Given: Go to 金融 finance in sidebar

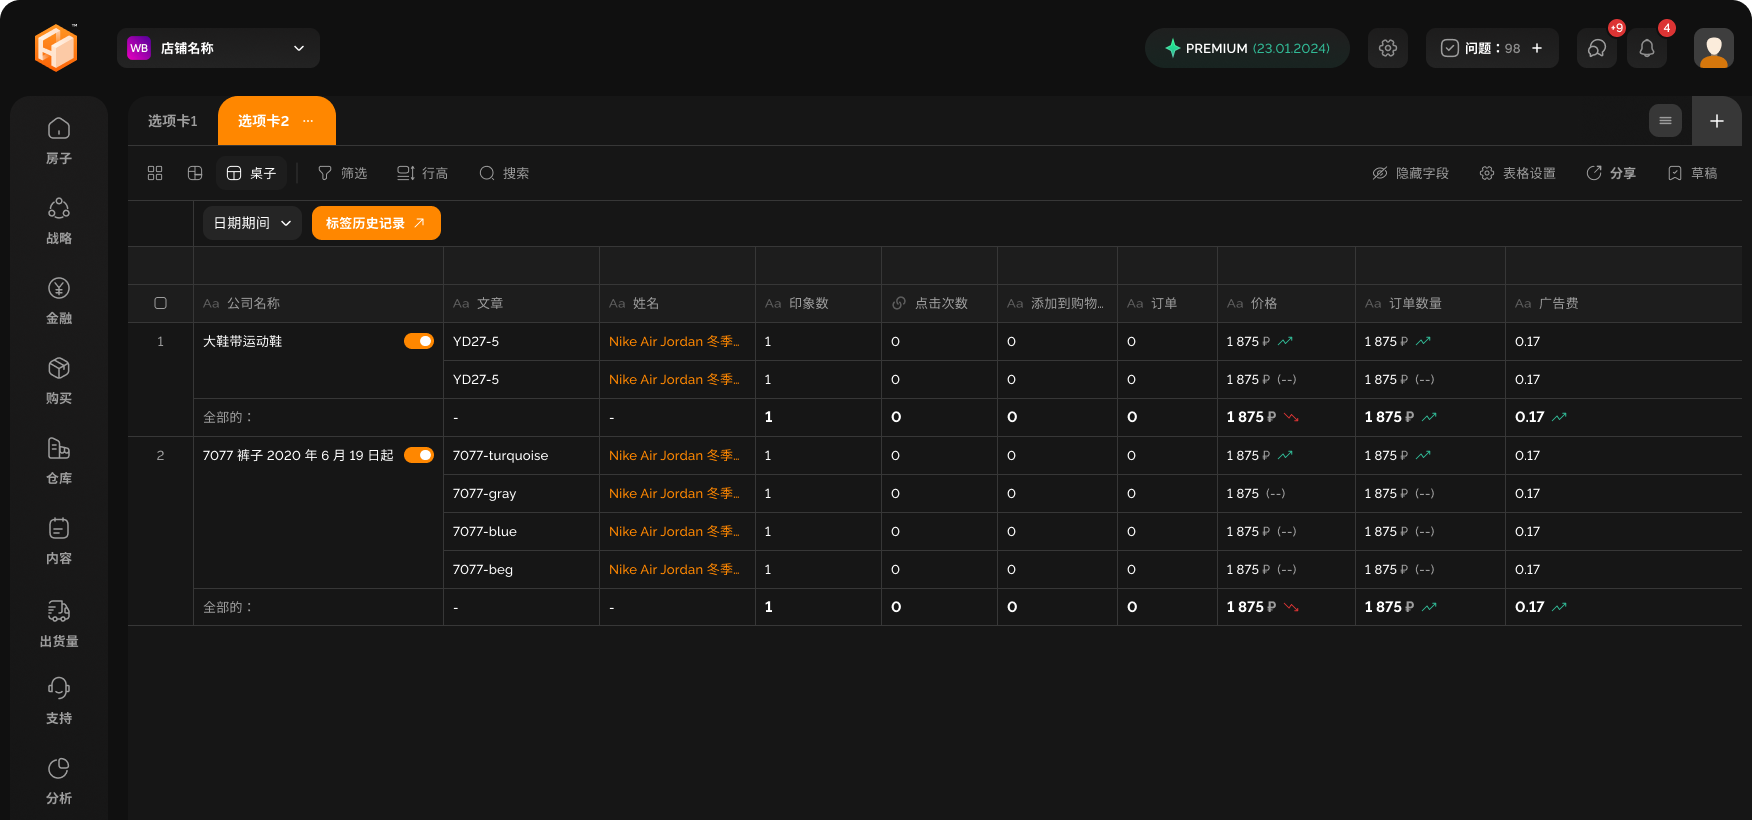Looking at the screenshot, I should click(x=59, y=300).
